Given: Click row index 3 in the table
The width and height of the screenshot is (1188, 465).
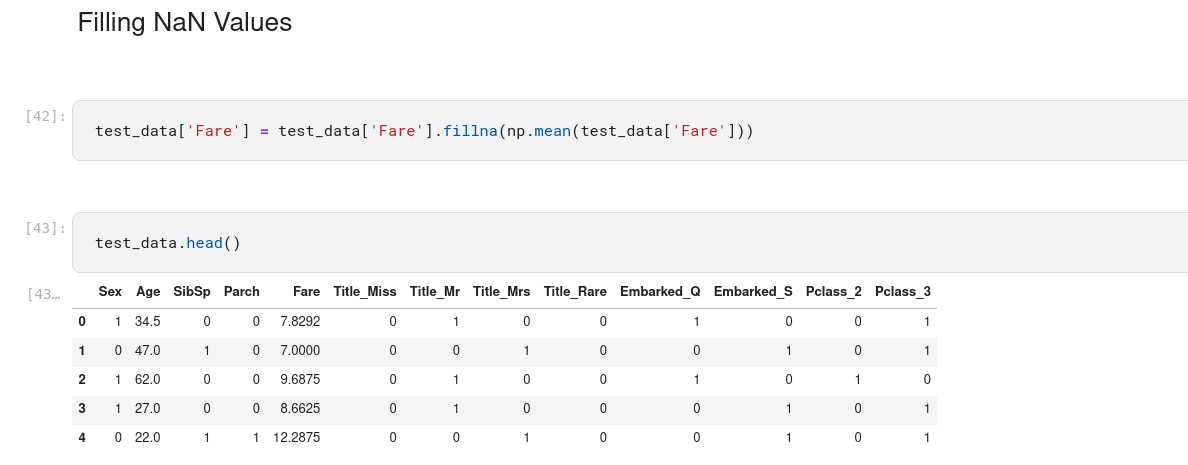Looking at the screenshot, I should coord(82,409).
